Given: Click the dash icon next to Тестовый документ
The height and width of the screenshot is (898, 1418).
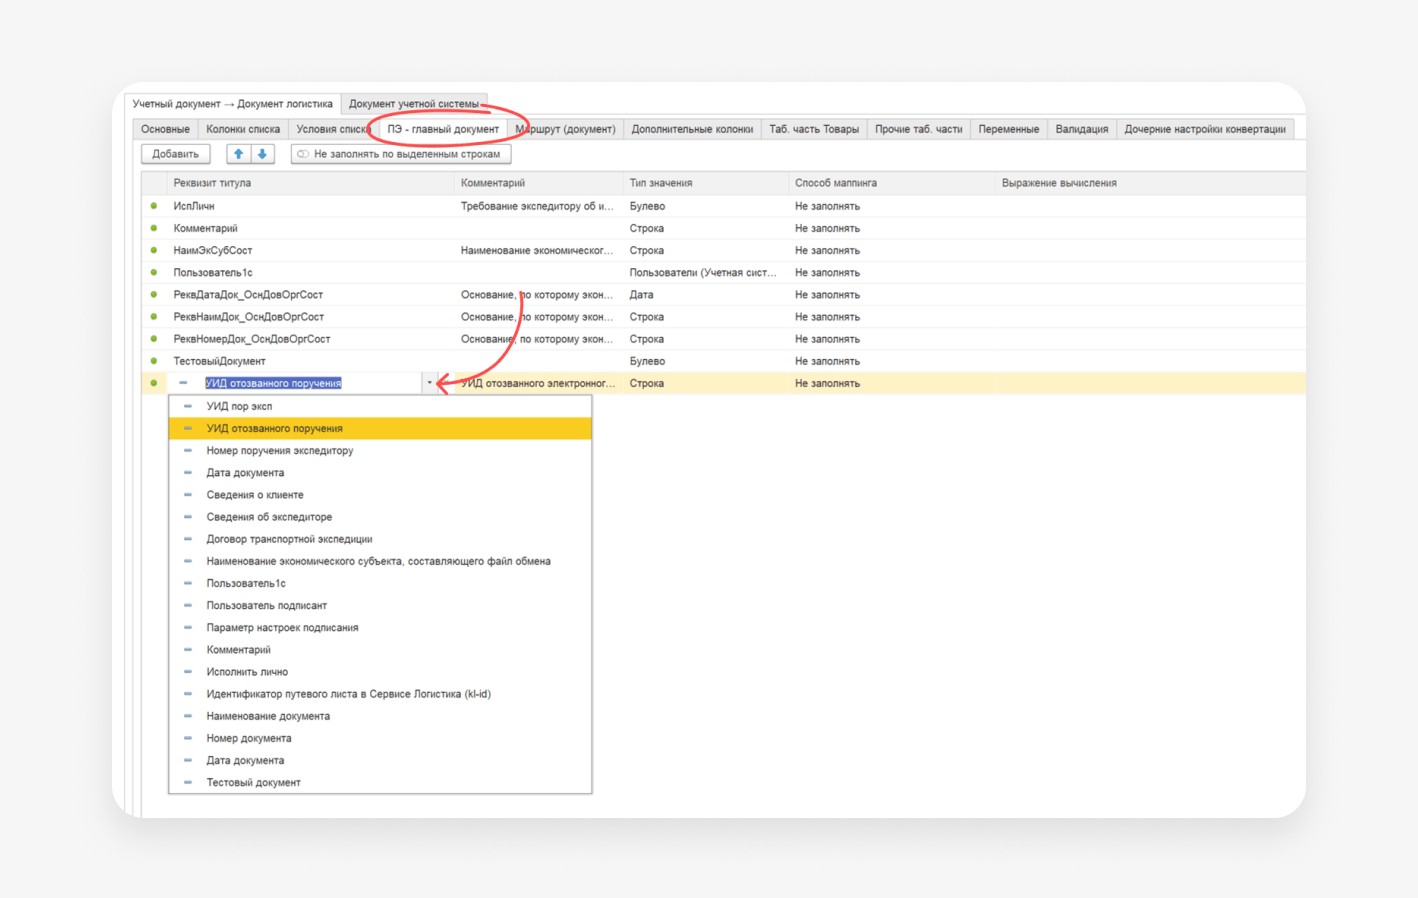Looking at the screenshot, I should click(188, 783).
